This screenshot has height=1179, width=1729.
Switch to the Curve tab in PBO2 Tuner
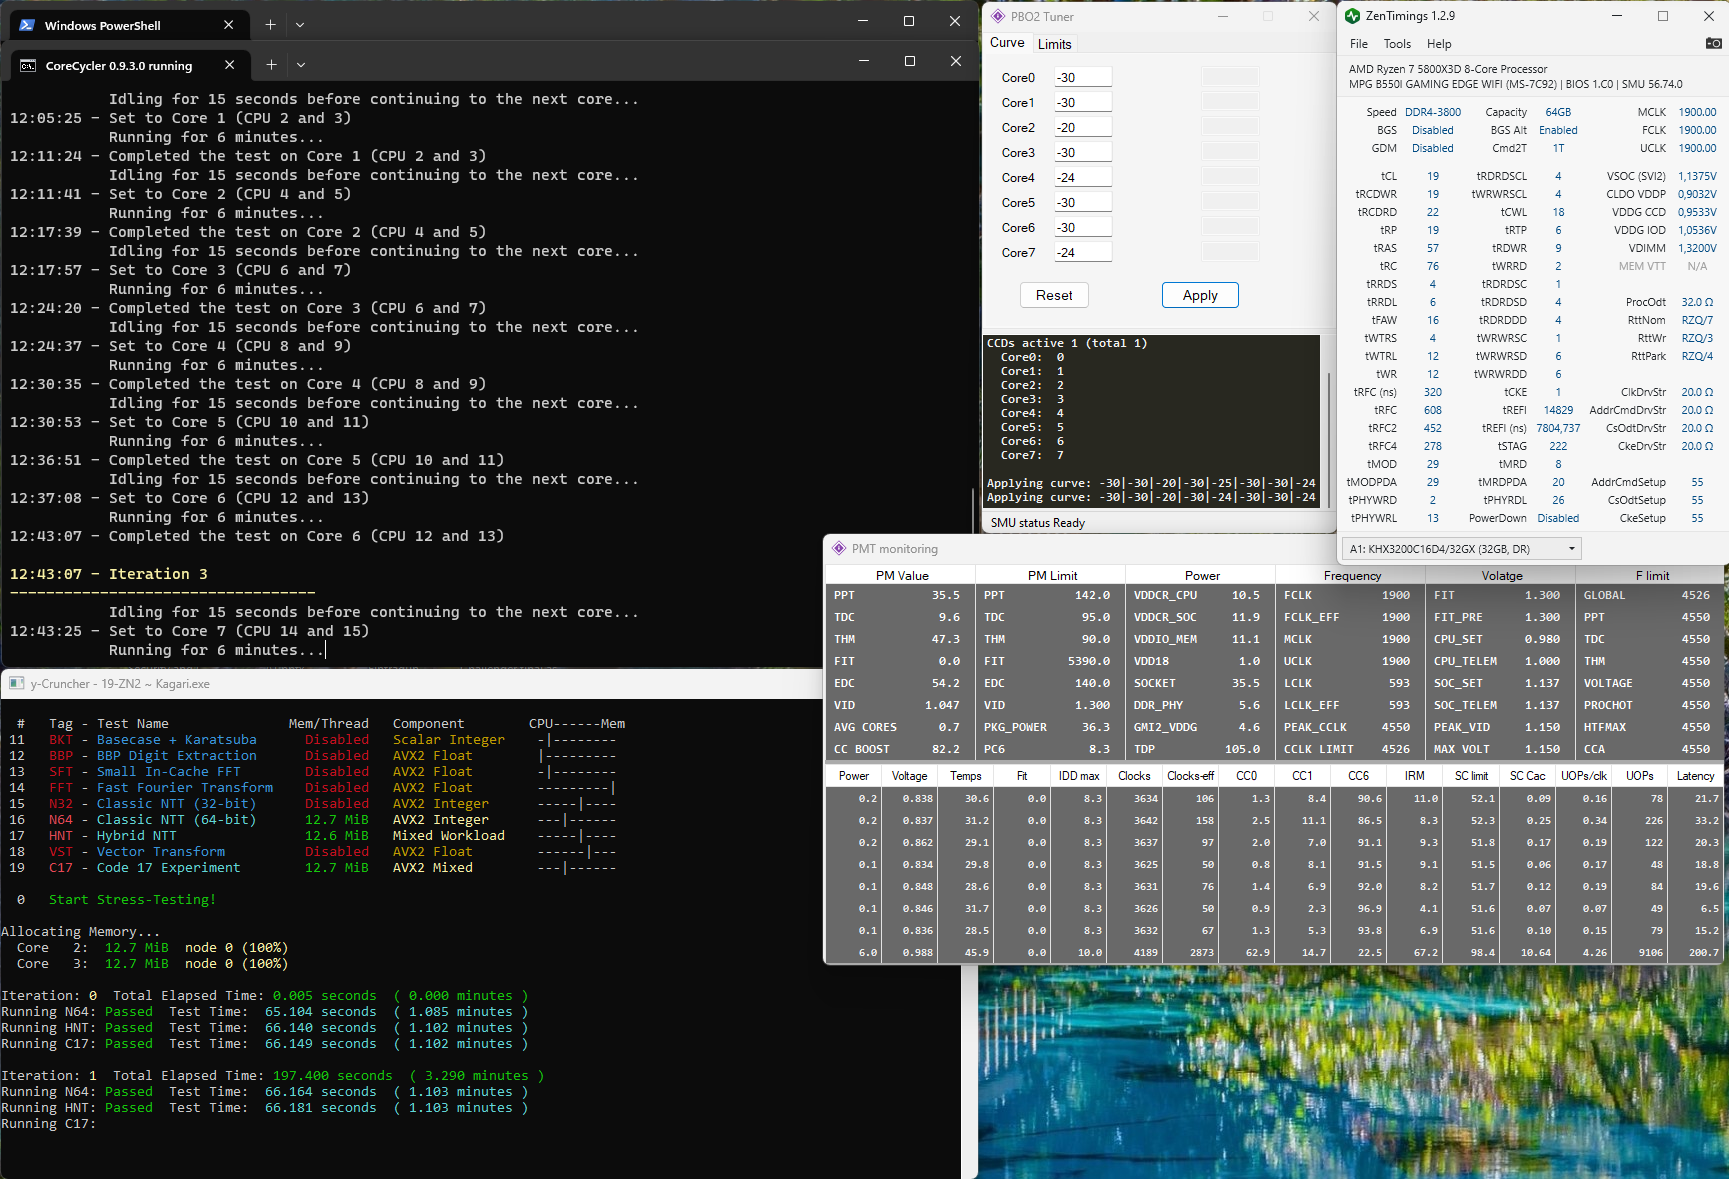tap(1007, 43)
